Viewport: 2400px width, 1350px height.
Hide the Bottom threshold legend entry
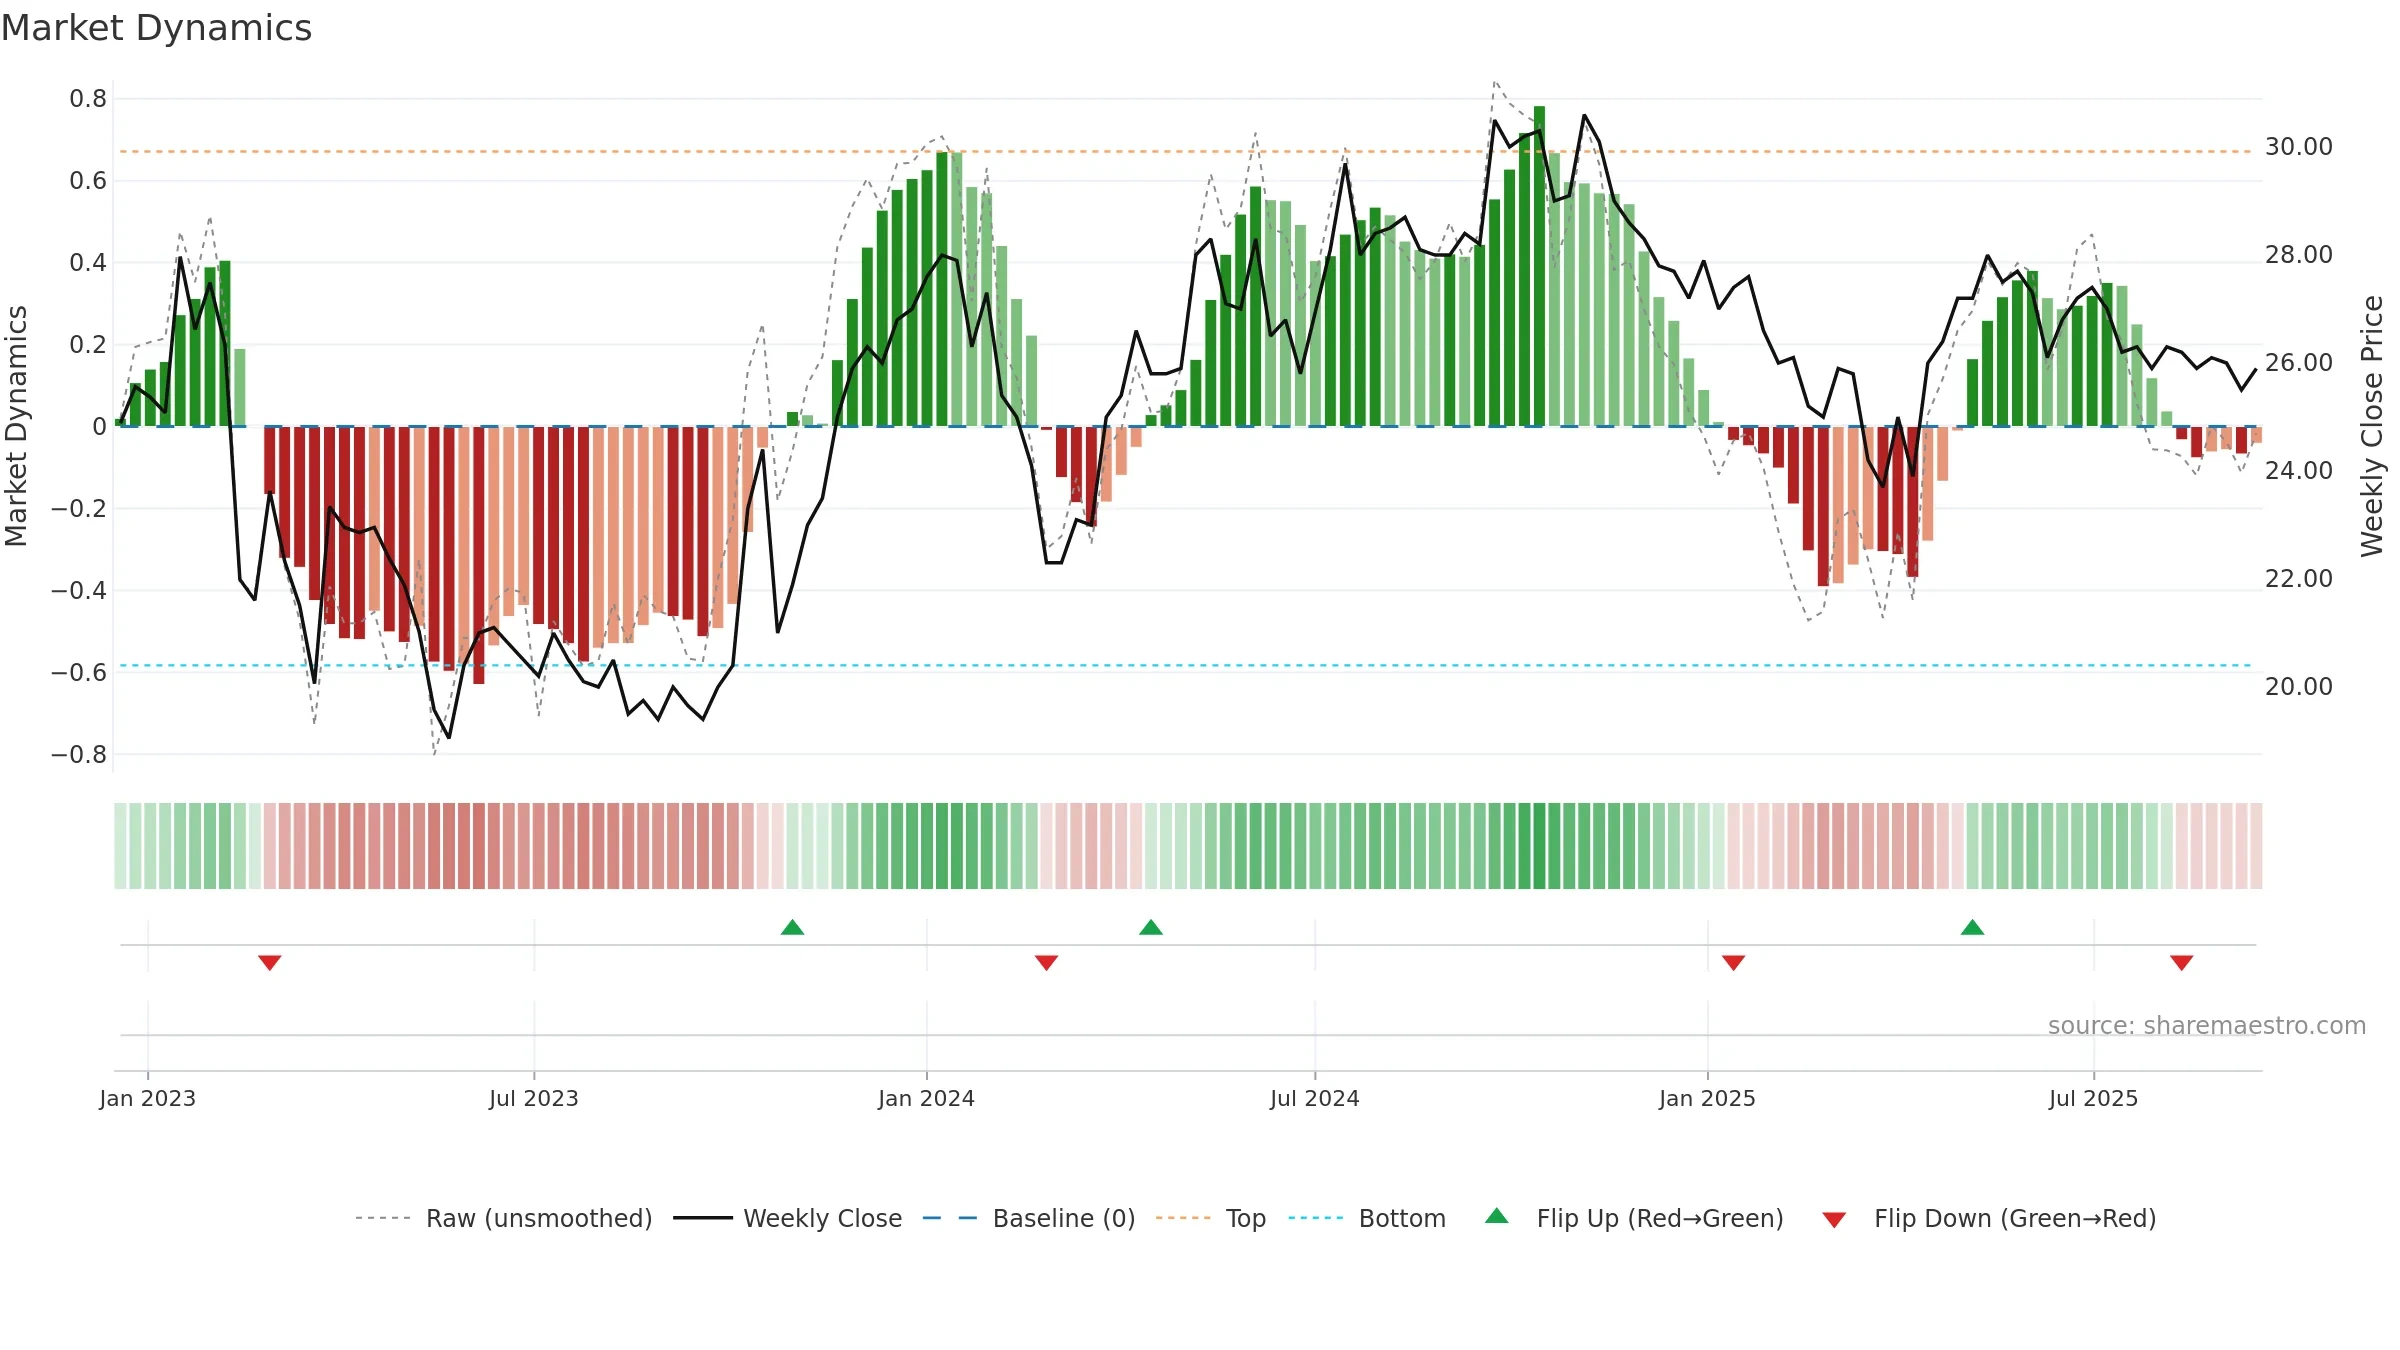(1367, 1218)
